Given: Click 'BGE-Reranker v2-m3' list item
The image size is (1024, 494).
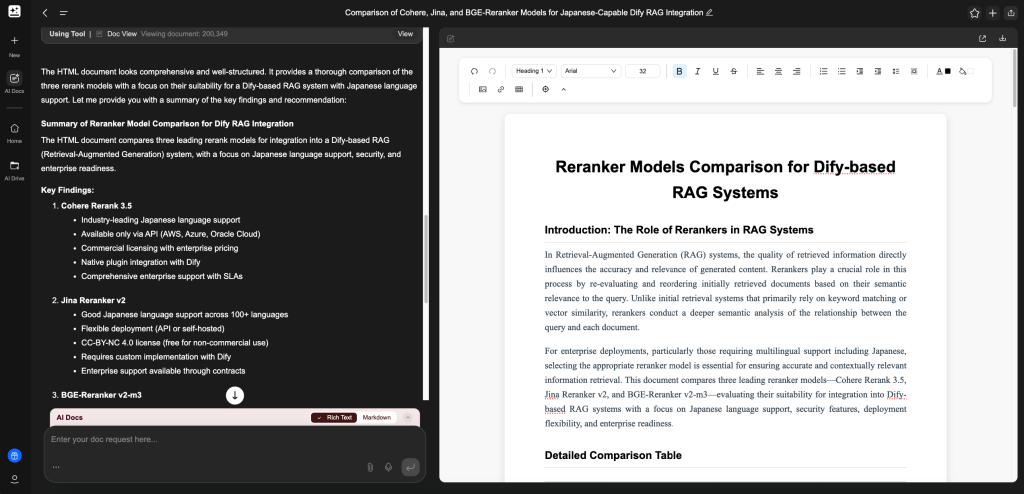Looking at the screenshot, I should [99, 395].
